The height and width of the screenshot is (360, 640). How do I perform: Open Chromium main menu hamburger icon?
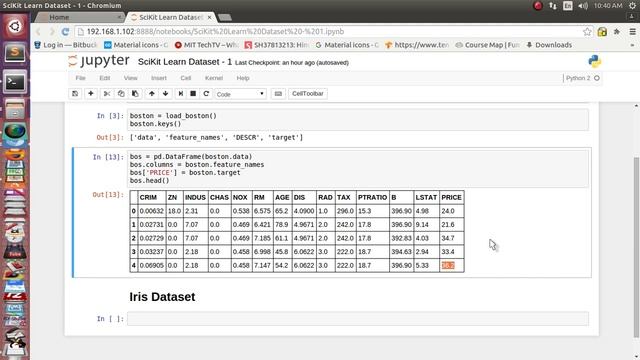(x=632, y=31)
